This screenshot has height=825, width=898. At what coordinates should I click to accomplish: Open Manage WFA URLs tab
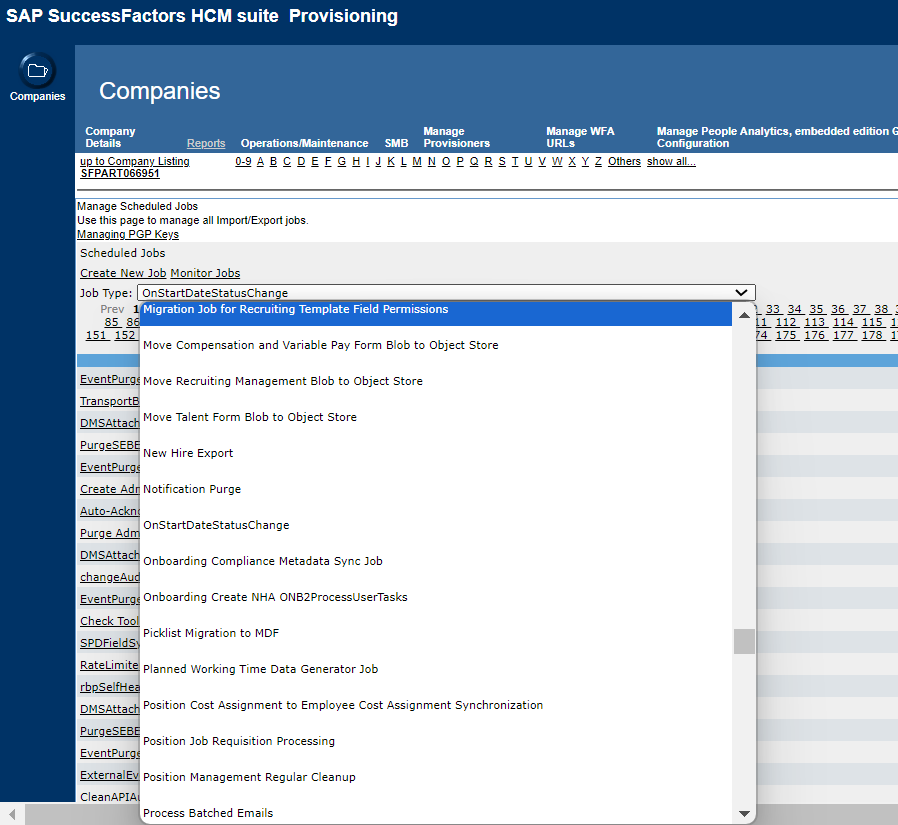[x=580, y=137]
